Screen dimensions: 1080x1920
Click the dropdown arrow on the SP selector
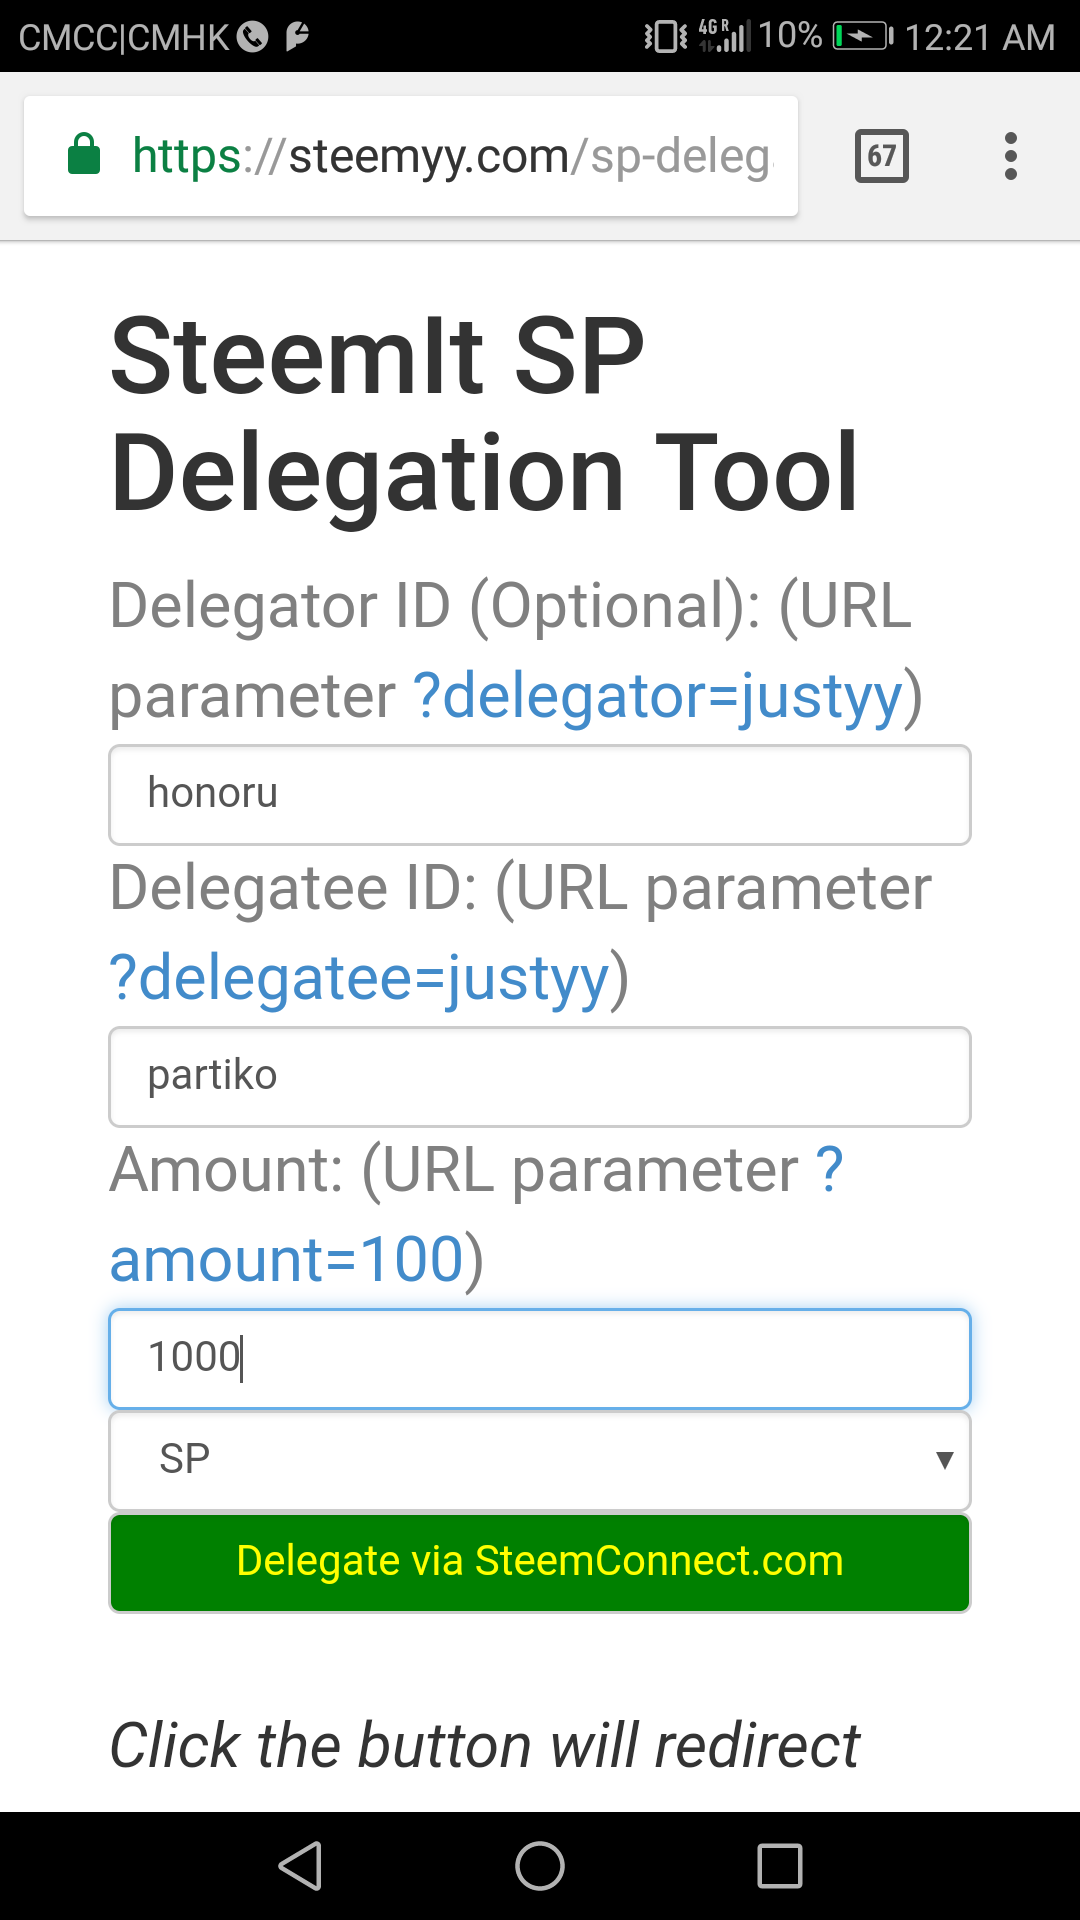coord(944,1460)
